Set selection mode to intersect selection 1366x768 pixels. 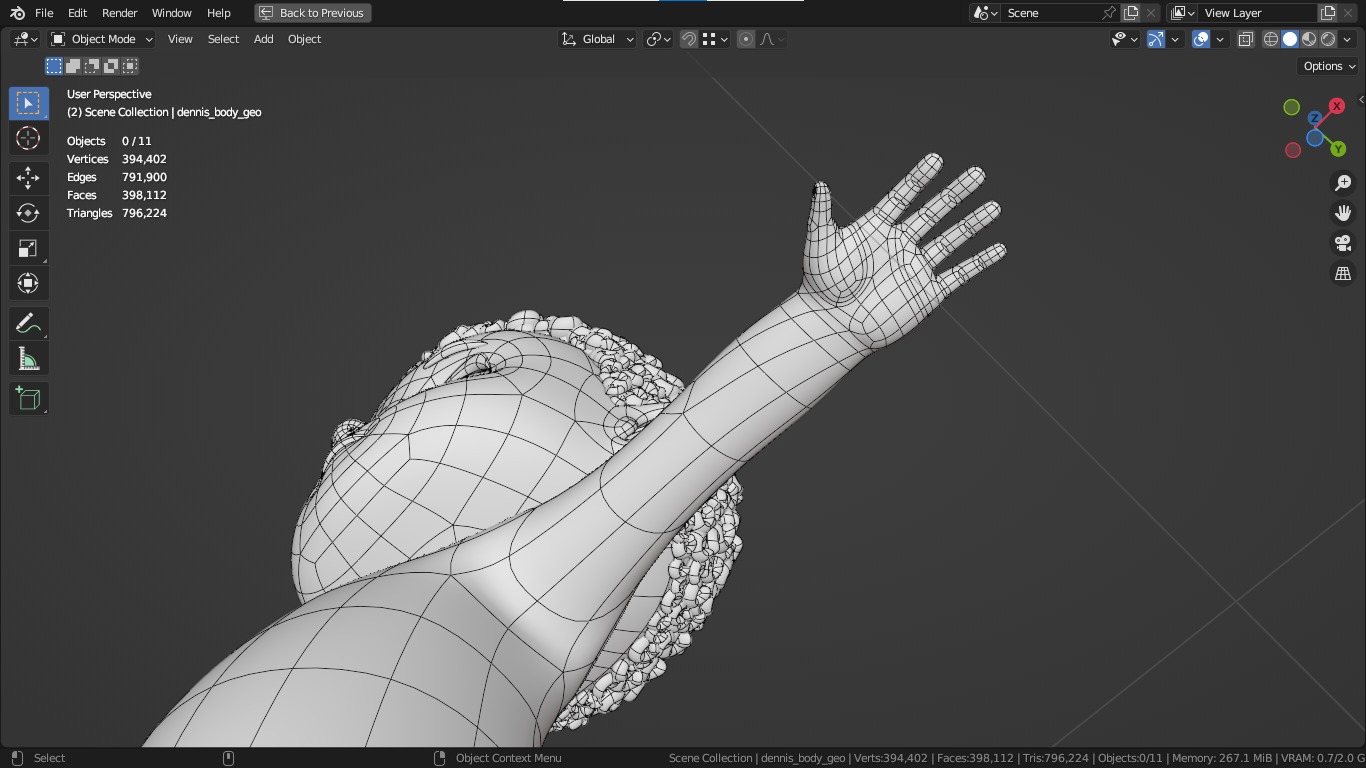point(130,66)
